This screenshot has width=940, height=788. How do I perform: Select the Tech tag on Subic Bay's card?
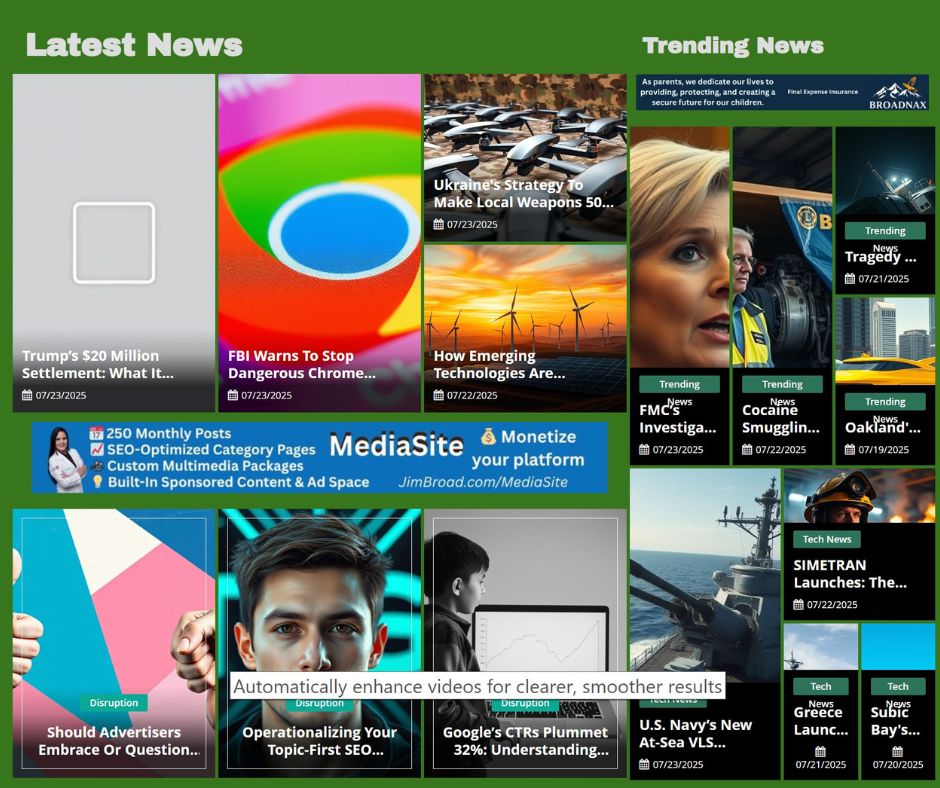897,686
